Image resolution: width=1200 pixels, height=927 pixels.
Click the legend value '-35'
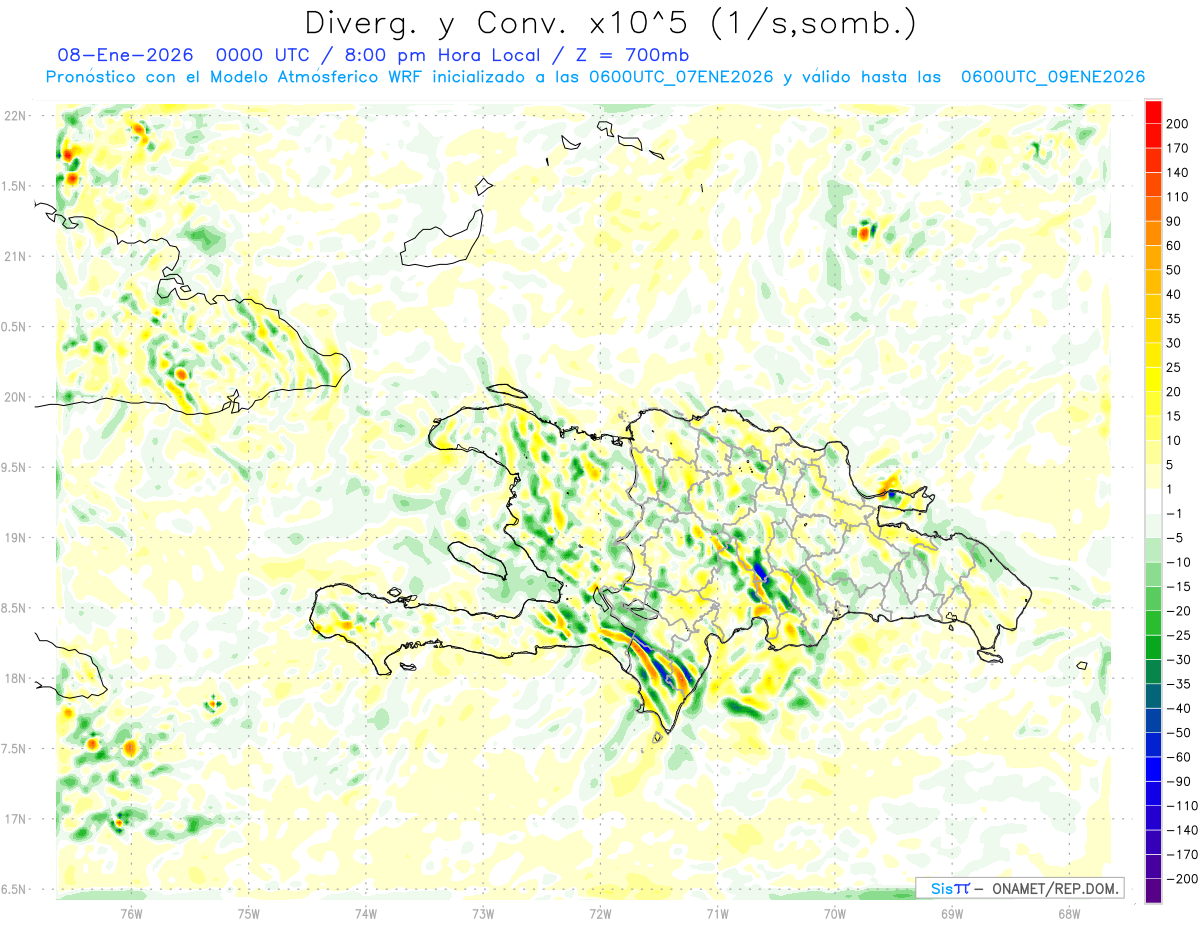pyautogui.click(x=1179, y=684)
